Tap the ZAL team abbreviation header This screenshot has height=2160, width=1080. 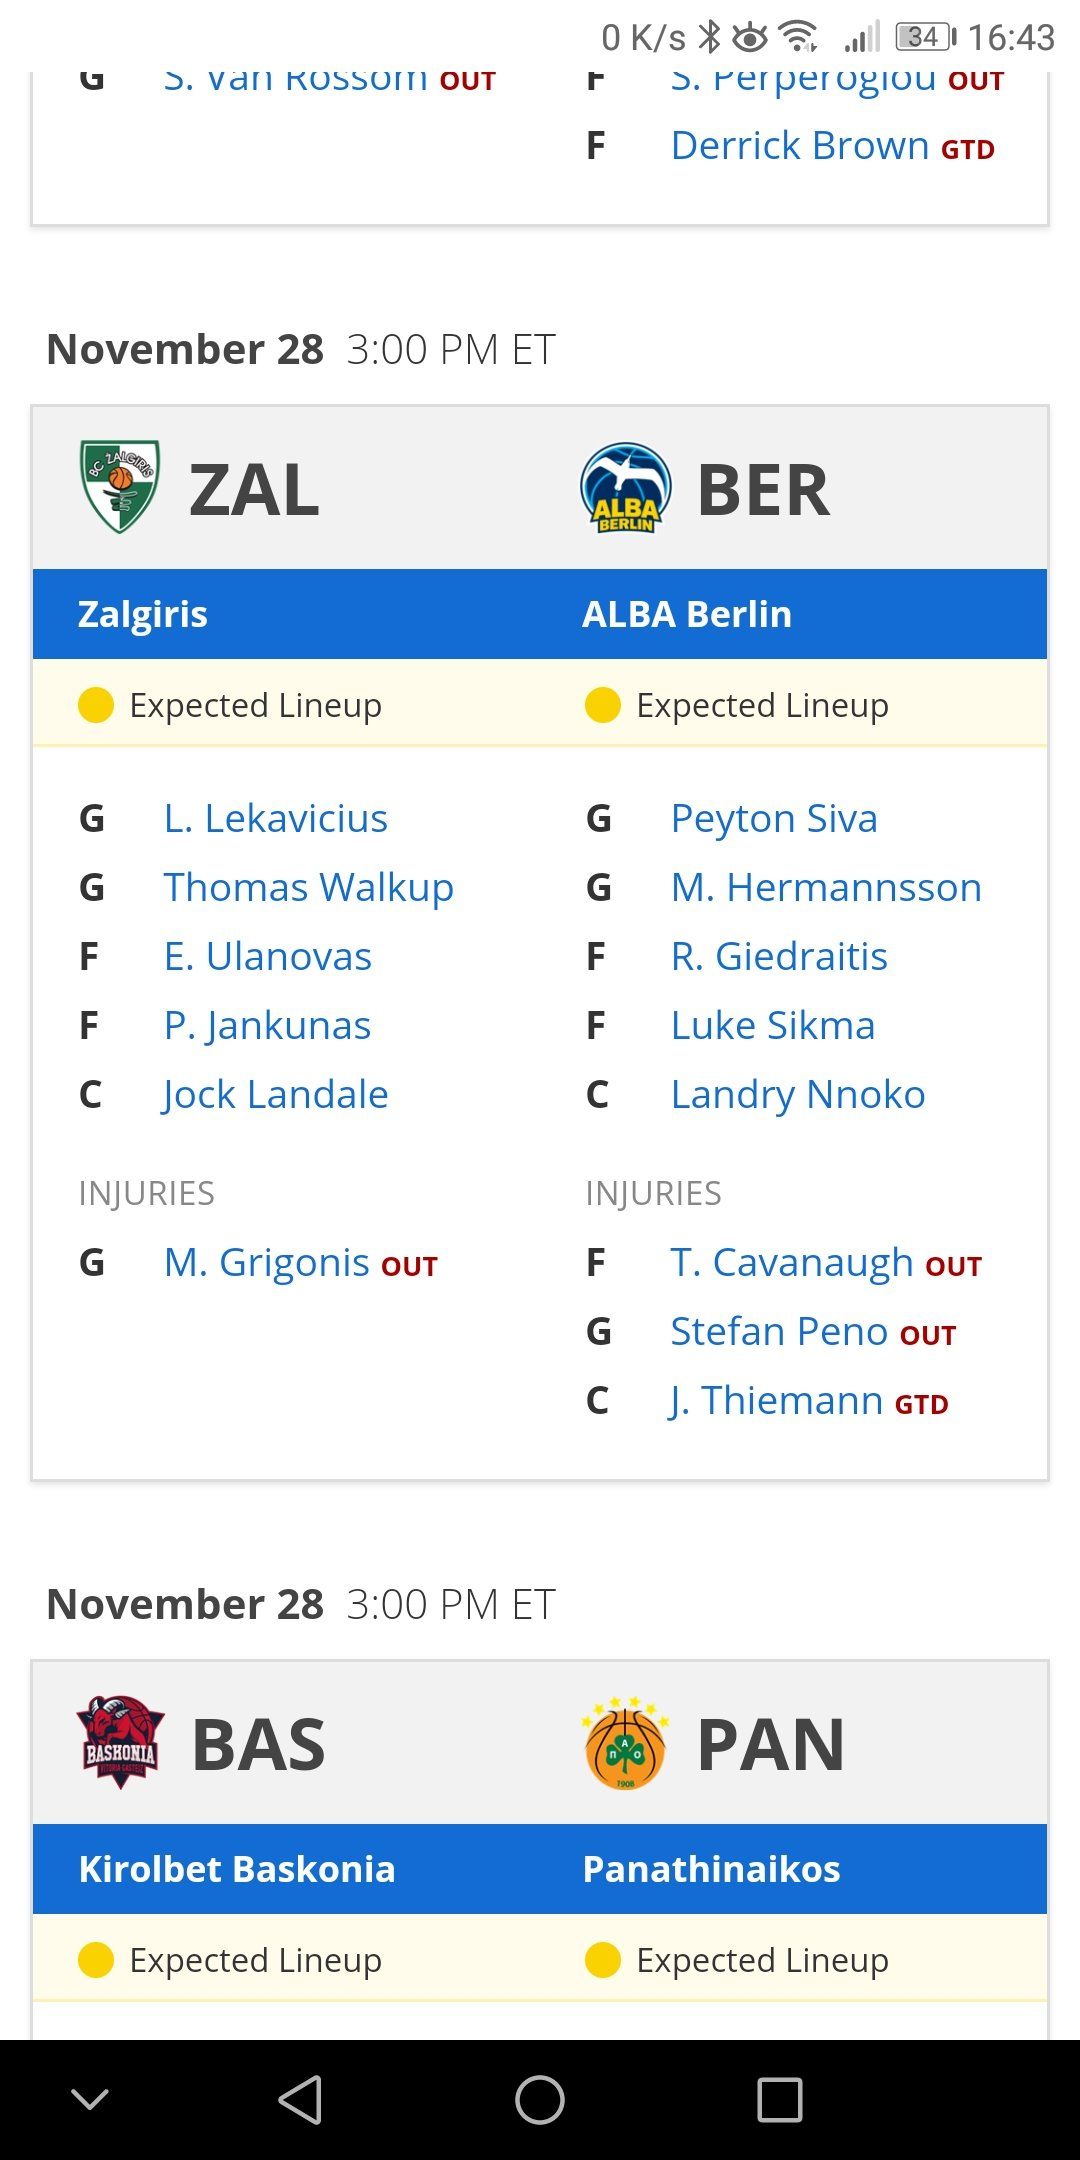[254, 490]
